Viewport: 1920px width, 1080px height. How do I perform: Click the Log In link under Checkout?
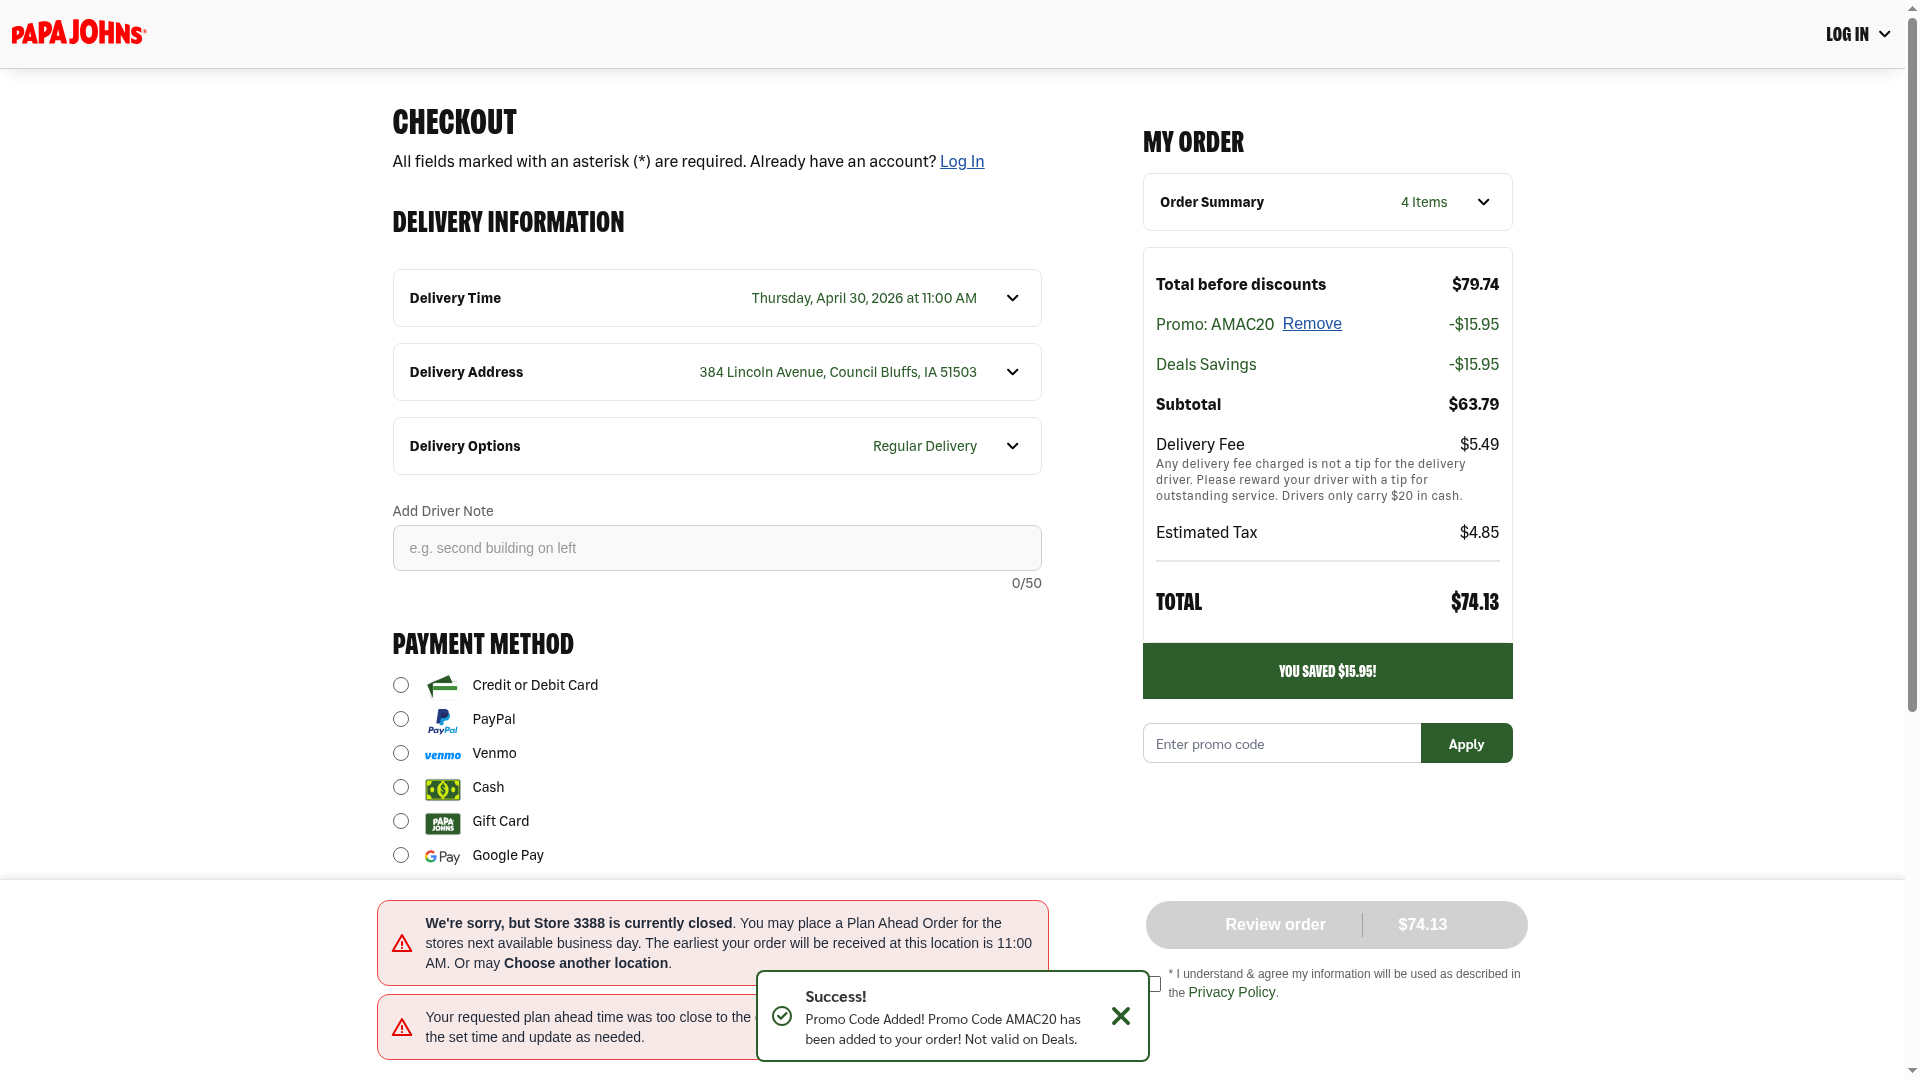[962, 161]
